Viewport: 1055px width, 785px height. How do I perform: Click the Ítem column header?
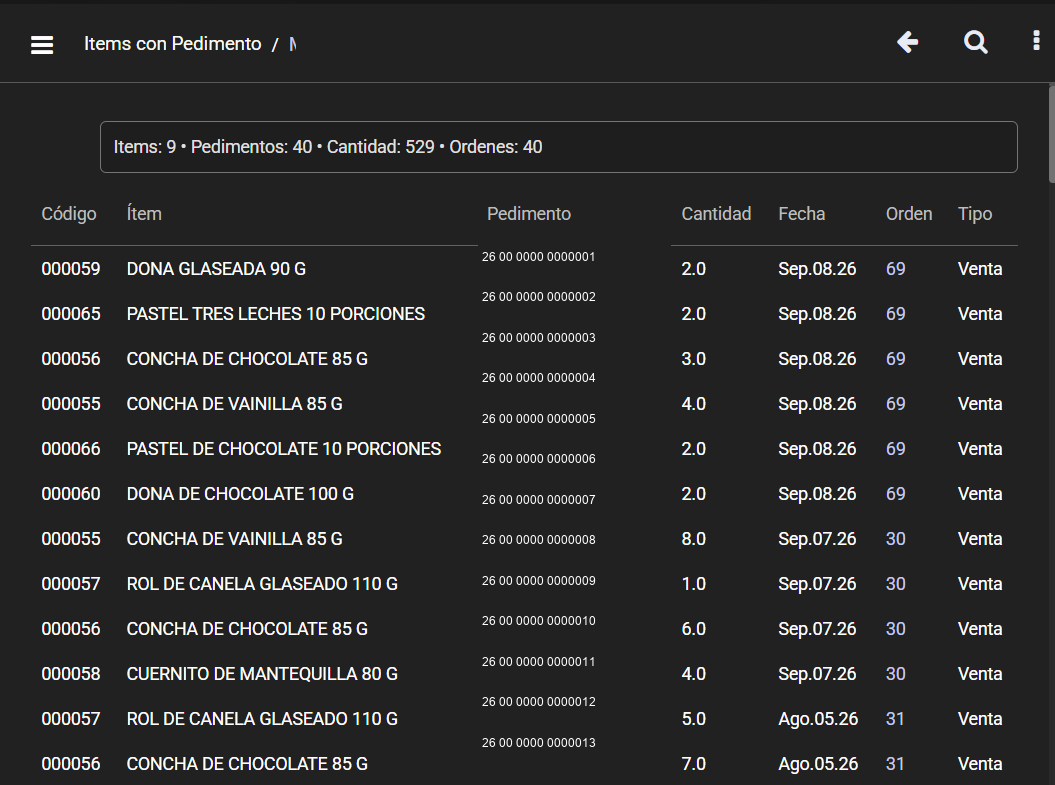coord(144,214)
